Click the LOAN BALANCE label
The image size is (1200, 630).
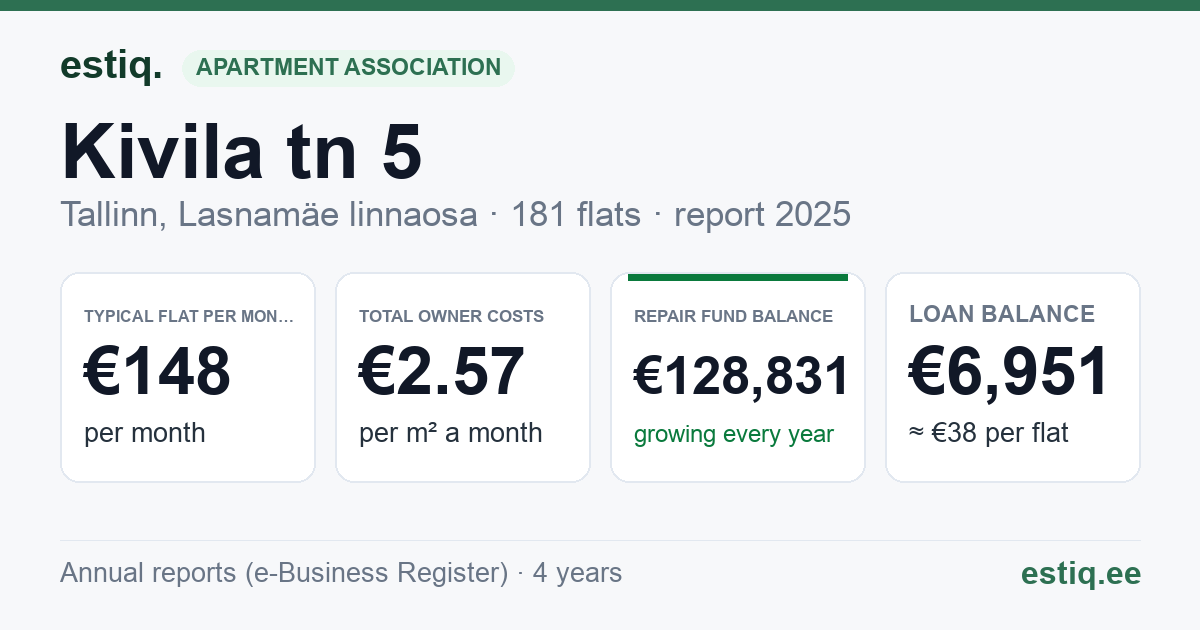coord(1002,314)
